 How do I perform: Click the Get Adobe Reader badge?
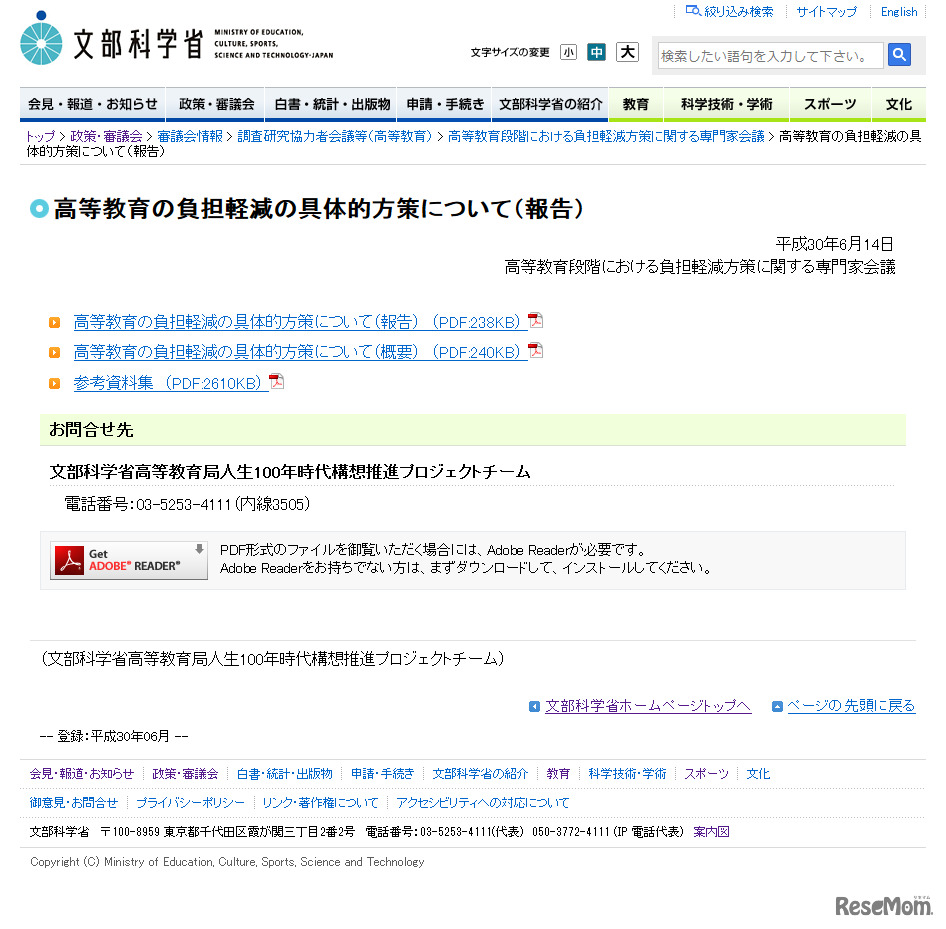click(128, 560)
